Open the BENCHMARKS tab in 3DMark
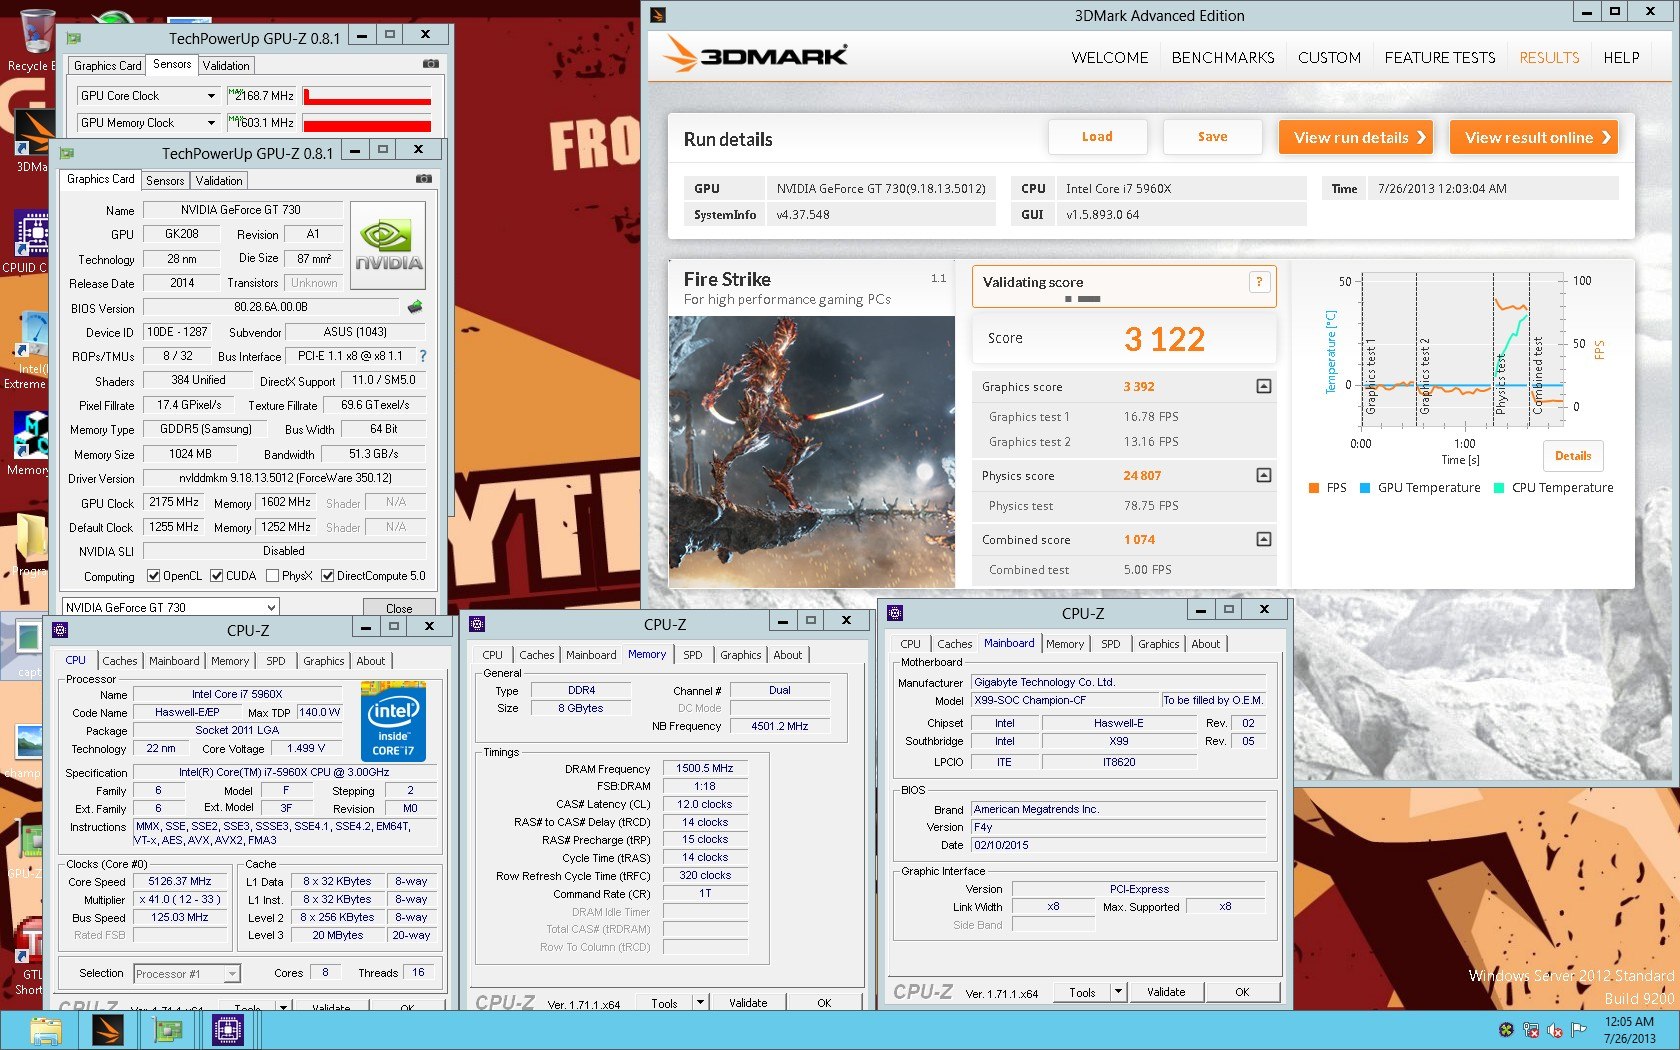This screenshot has width=1680, height=1050. 1223,58
